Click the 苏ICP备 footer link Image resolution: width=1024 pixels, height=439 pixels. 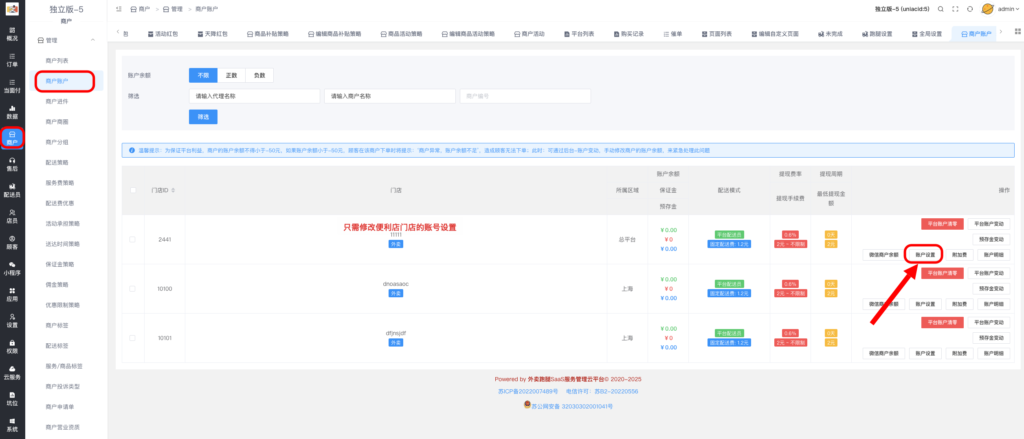(528, 391)
